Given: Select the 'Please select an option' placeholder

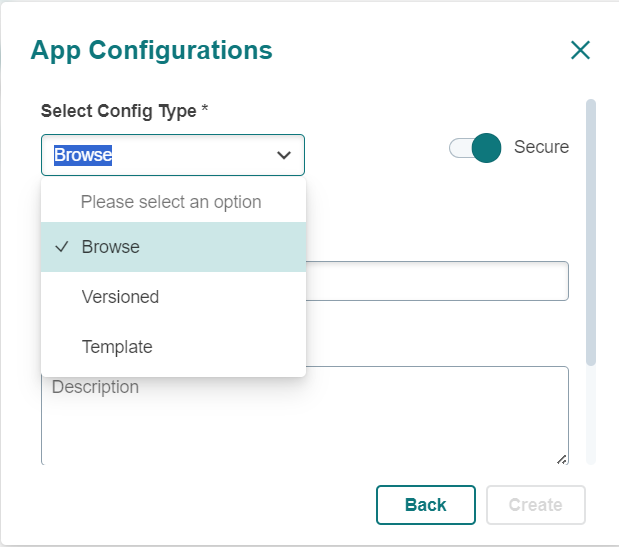Looking at the screenshot, I should pyautogui.click(x=171, y=202).
